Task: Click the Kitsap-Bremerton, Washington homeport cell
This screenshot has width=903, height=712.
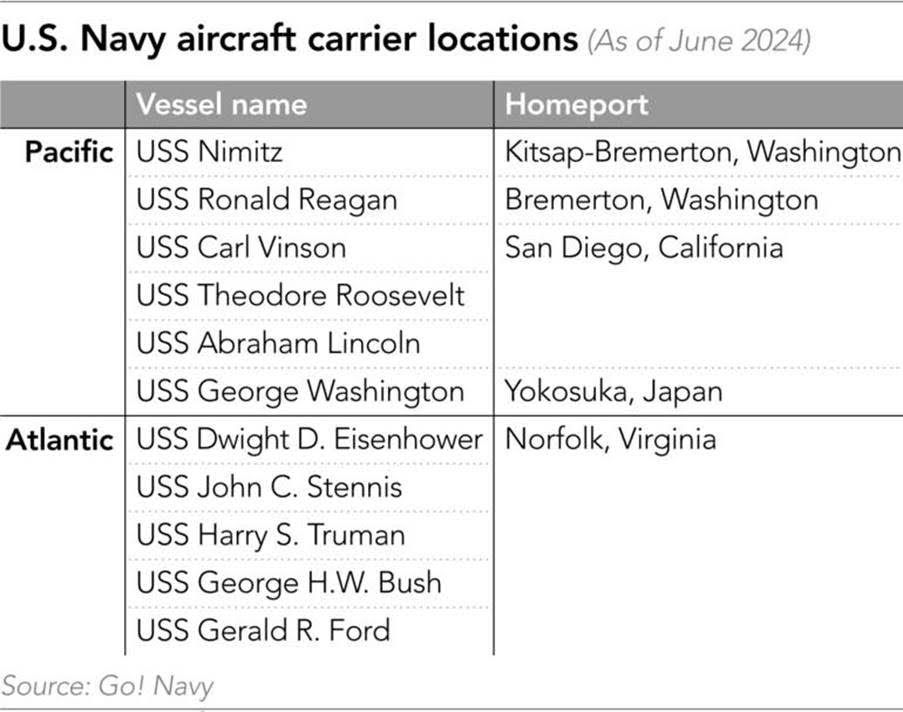Action: [x=702, y=152]
